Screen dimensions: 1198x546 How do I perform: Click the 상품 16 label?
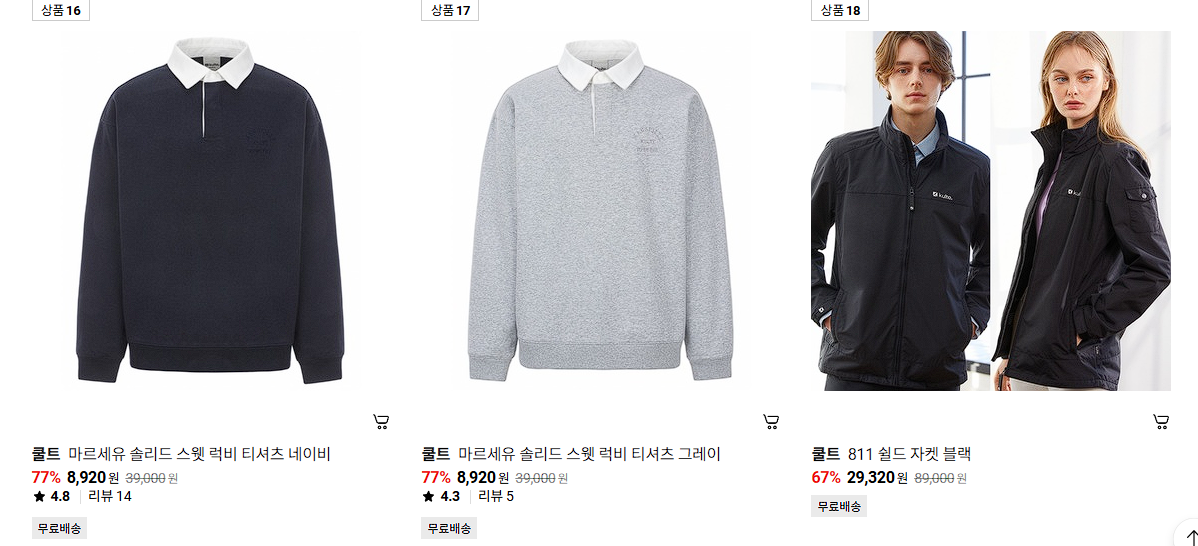[x=60, y=10]
